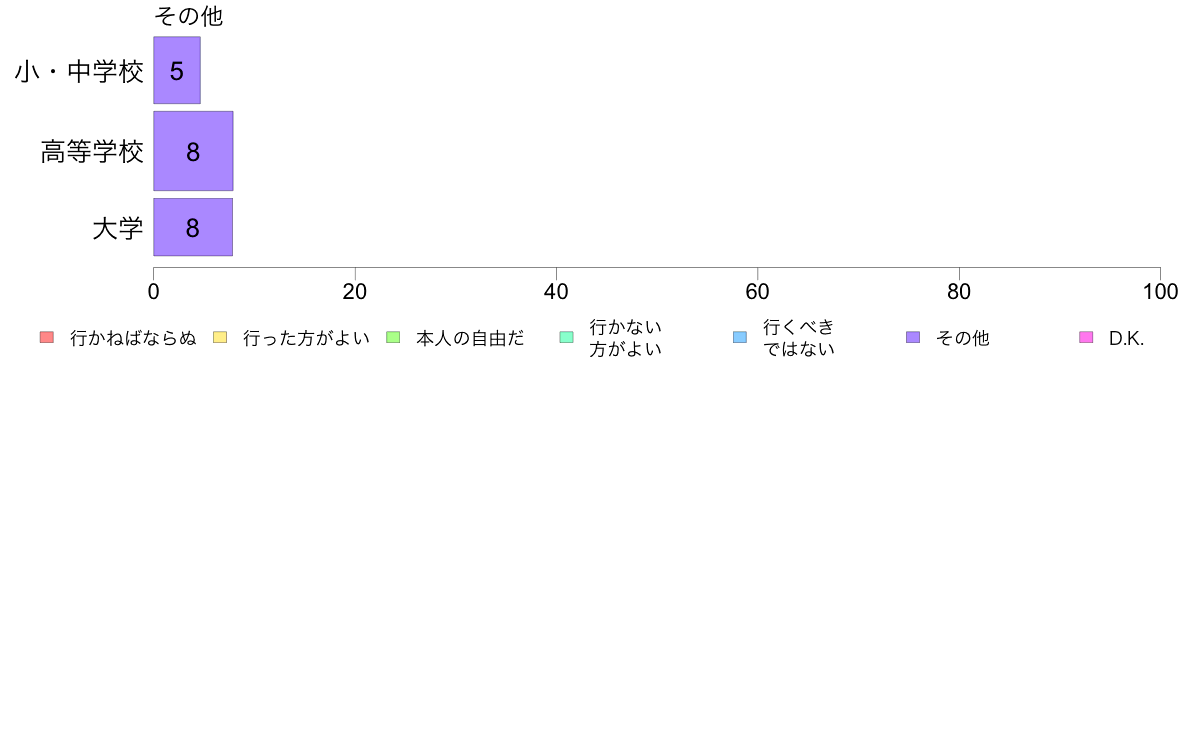The width and height of the screenshot is (1188, 736).
Task: Click the 100 tick on the x-axis
Action: click(1160, 292)
